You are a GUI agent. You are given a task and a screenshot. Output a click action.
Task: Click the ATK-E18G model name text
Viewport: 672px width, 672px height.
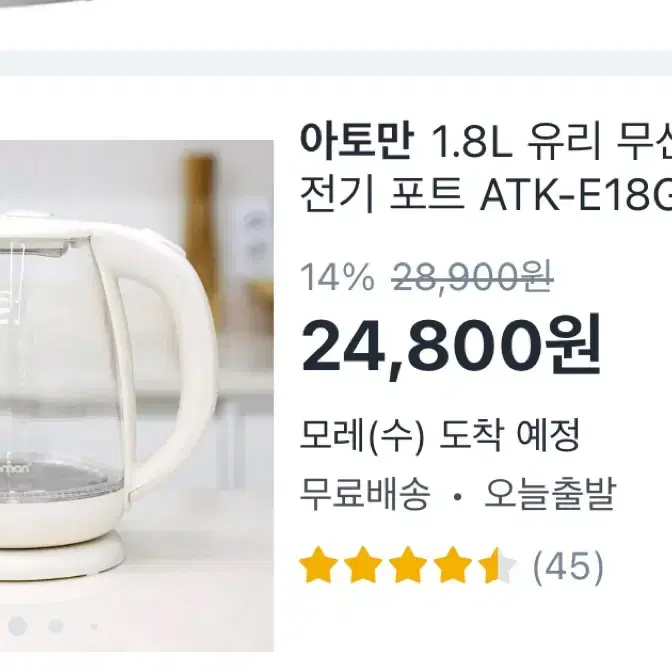[x=576, y=198]
